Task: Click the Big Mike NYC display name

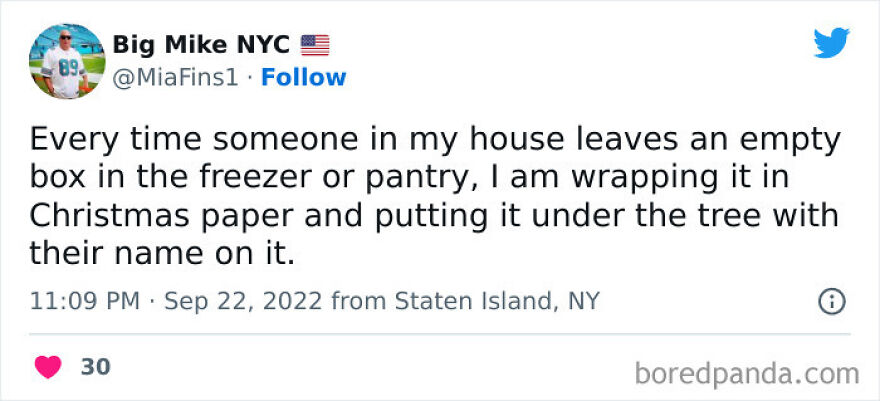Action: click(x=201, y=45)
